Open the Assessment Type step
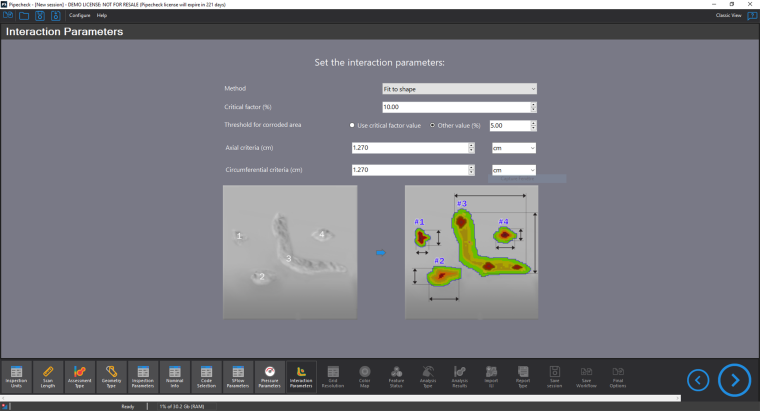760x411 pixels. [x=79, y=376]
